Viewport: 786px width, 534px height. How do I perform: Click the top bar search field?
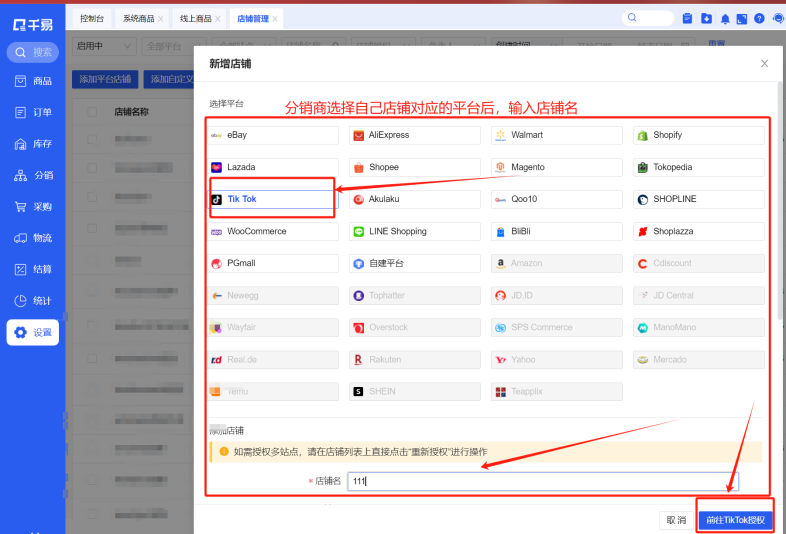(x=648, y=18)
